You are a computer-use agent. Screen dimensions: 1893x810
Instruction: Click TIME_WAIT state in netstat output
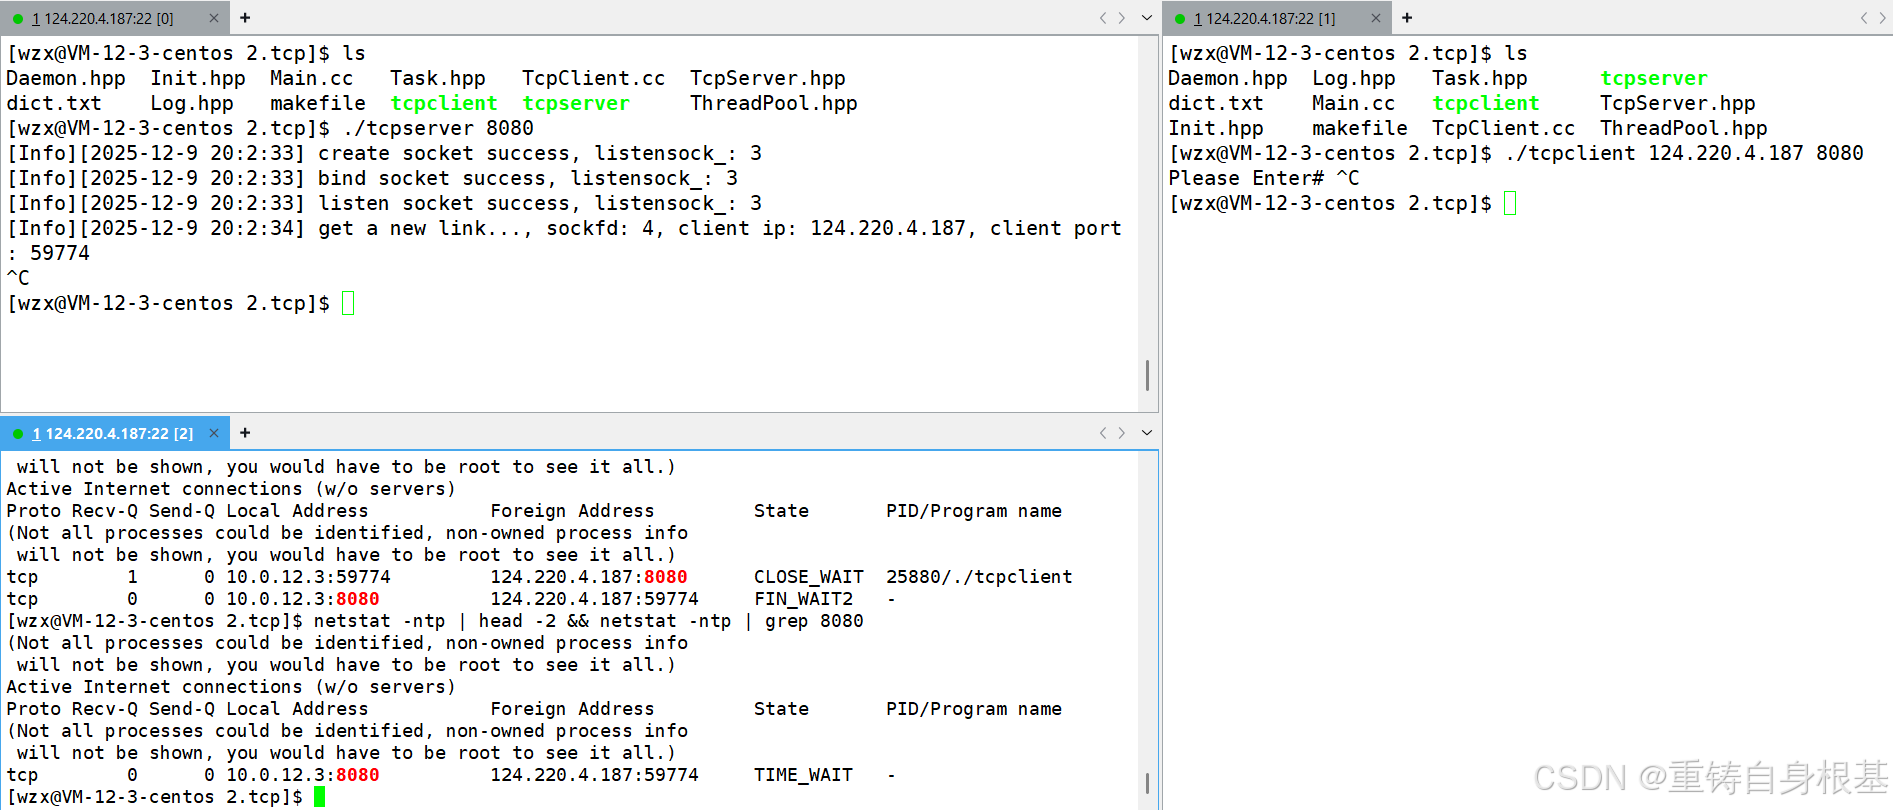pos(804,775)
